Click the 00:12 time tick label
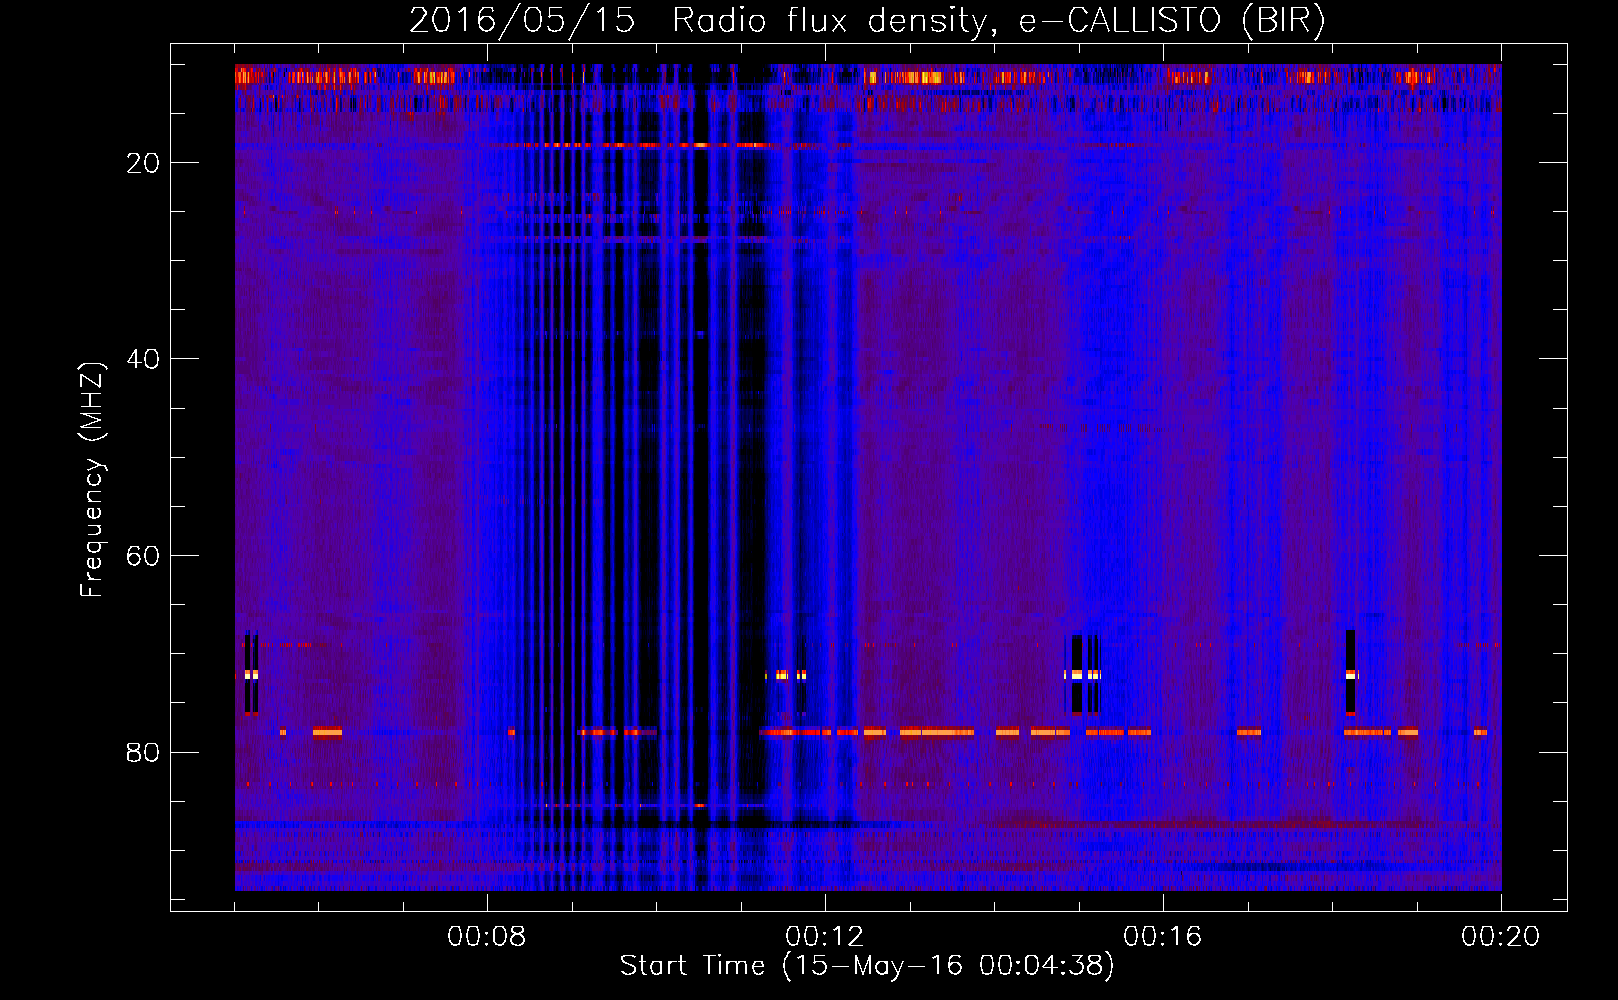This screenshot has height=1000, width=1618. [825, 937]
